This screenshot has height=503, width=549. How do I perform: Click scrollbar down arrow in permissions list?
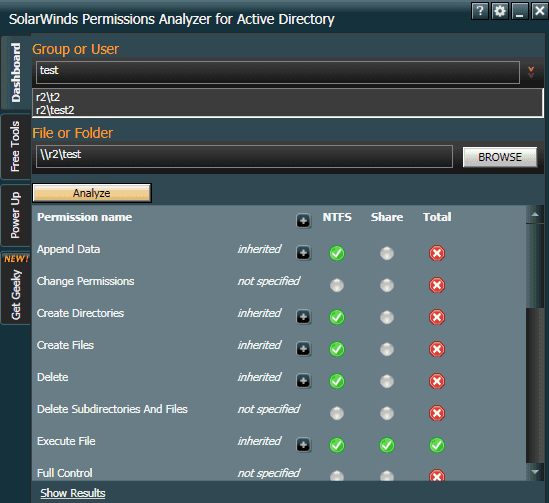pyautogui.click(x=535, y=471)
